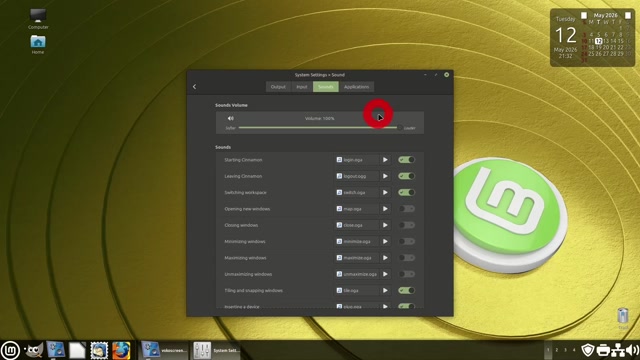Choose sound file tile.oga

[x=357, y=290]
